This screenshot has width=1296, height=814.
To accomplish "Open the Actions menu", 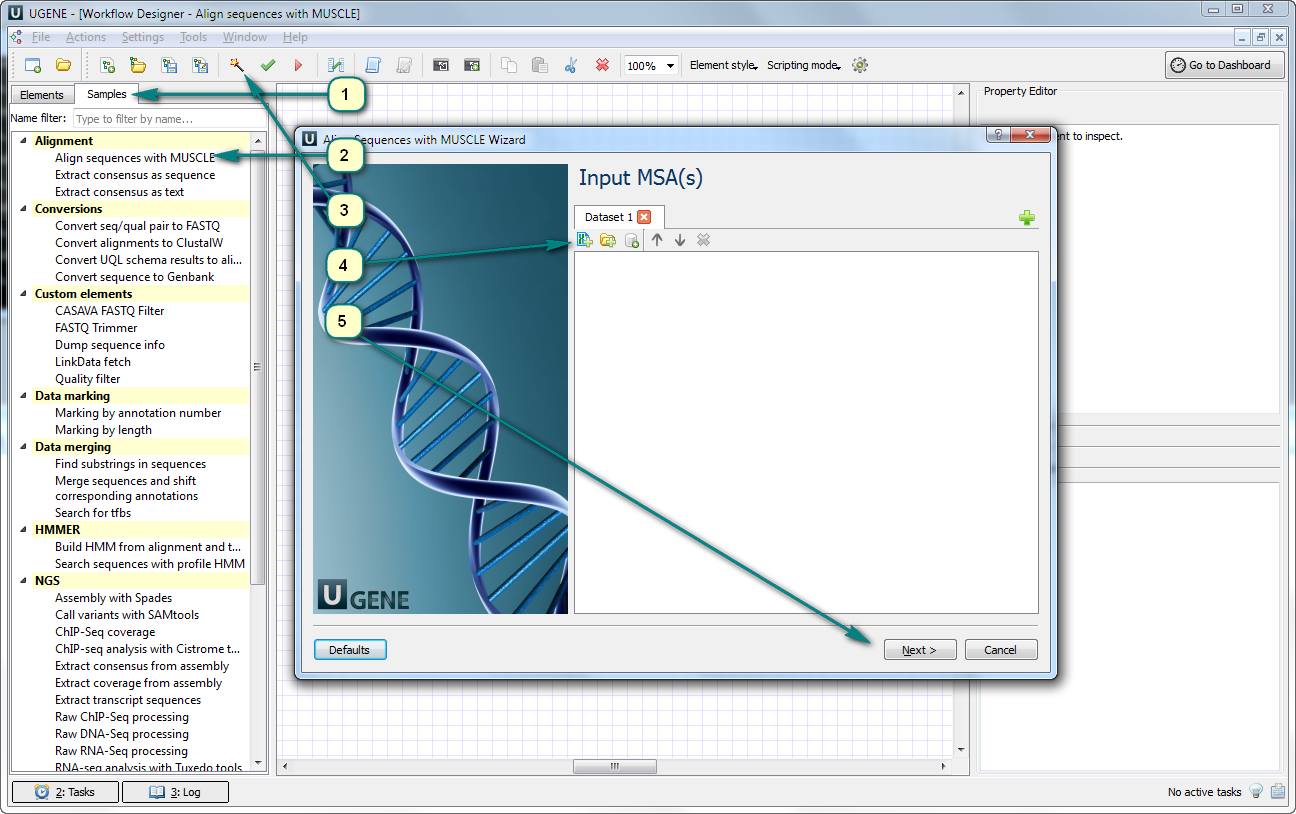I will point(85,36).
